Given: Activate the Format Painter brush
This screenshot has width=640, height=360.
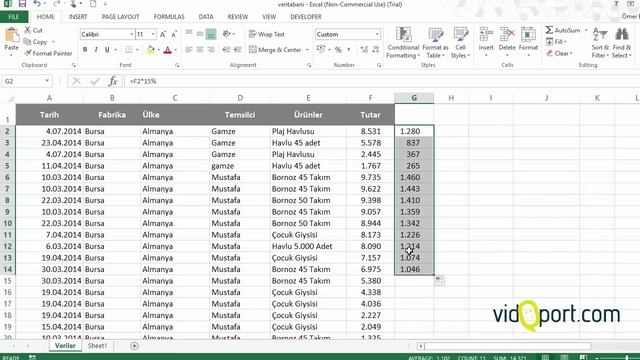Looking at the screenshot, I should click(28, 53).
